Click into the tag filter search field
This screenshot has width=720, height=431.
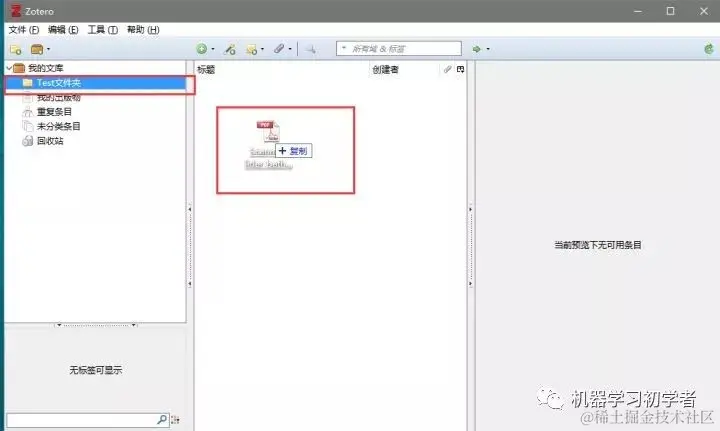pyautogui.click(x=87, y=420)
